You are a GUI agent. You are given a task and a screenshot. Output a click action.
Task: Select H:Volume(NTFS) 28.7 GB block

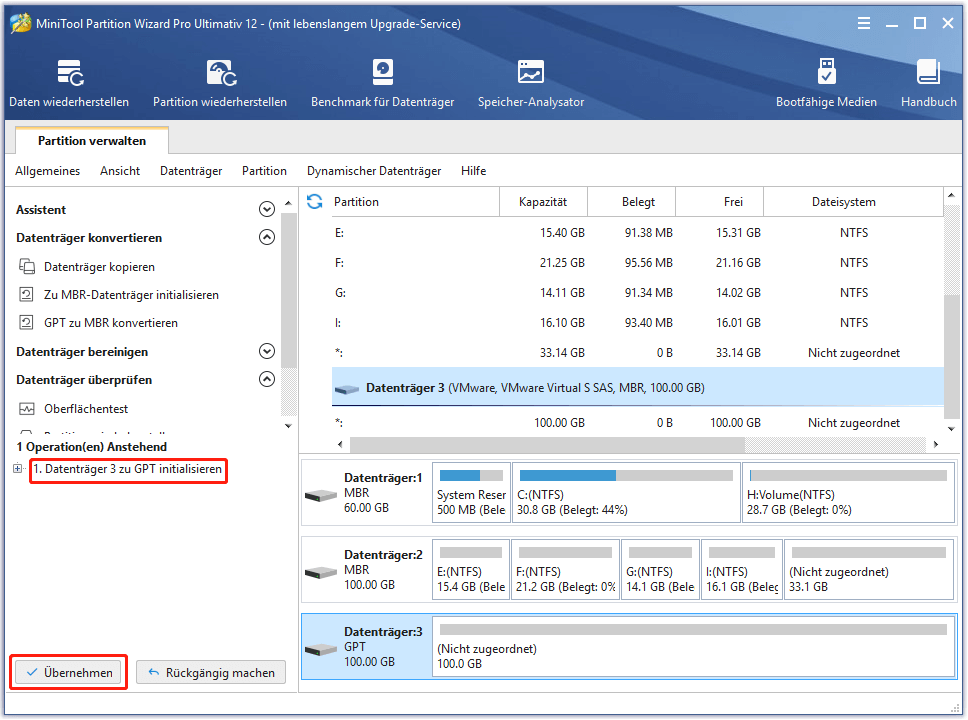[848, 493]
